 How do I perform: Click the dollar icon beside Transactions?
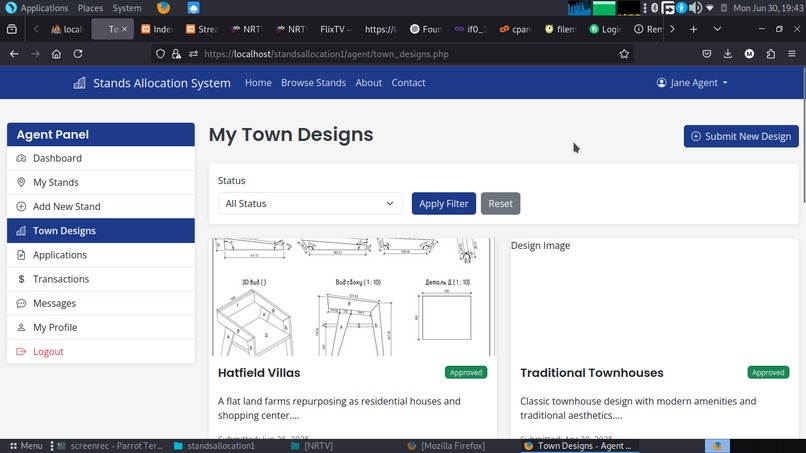[21, 279]
